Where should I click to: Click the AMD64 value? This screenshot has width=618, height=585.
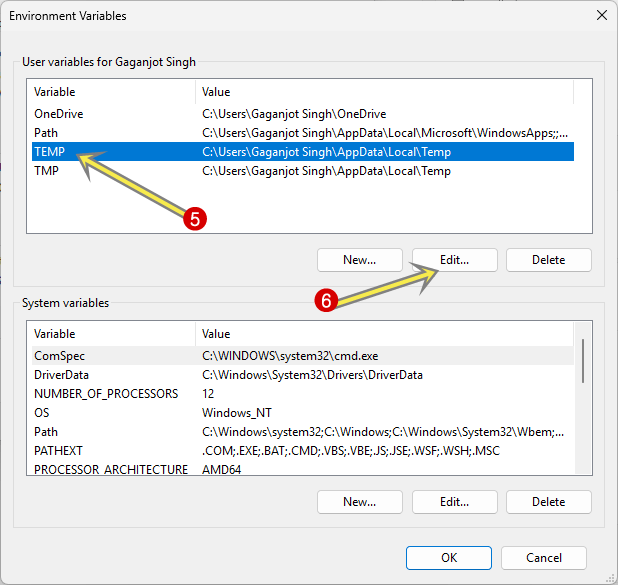click(x=222, y=469)
